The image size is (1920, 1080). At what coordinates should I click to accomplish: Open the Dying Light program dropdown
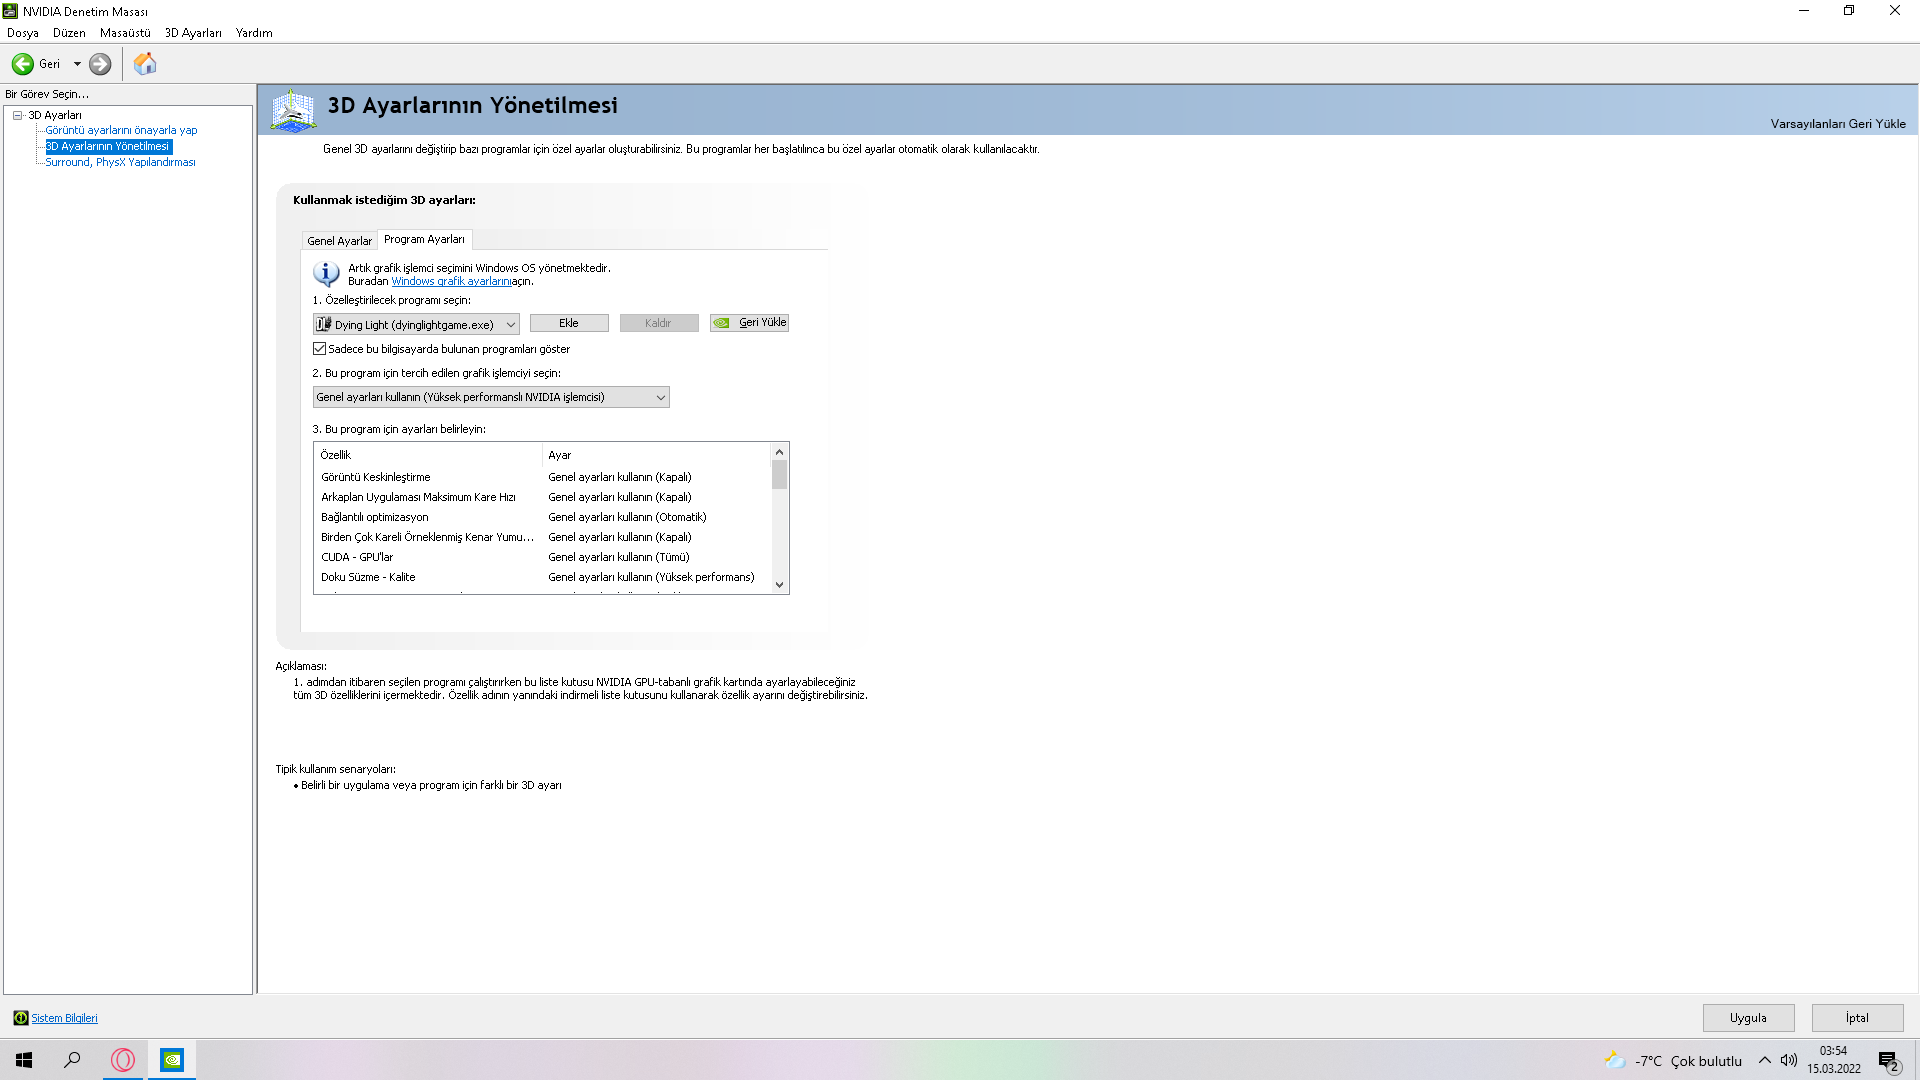[x=416, y=324]
